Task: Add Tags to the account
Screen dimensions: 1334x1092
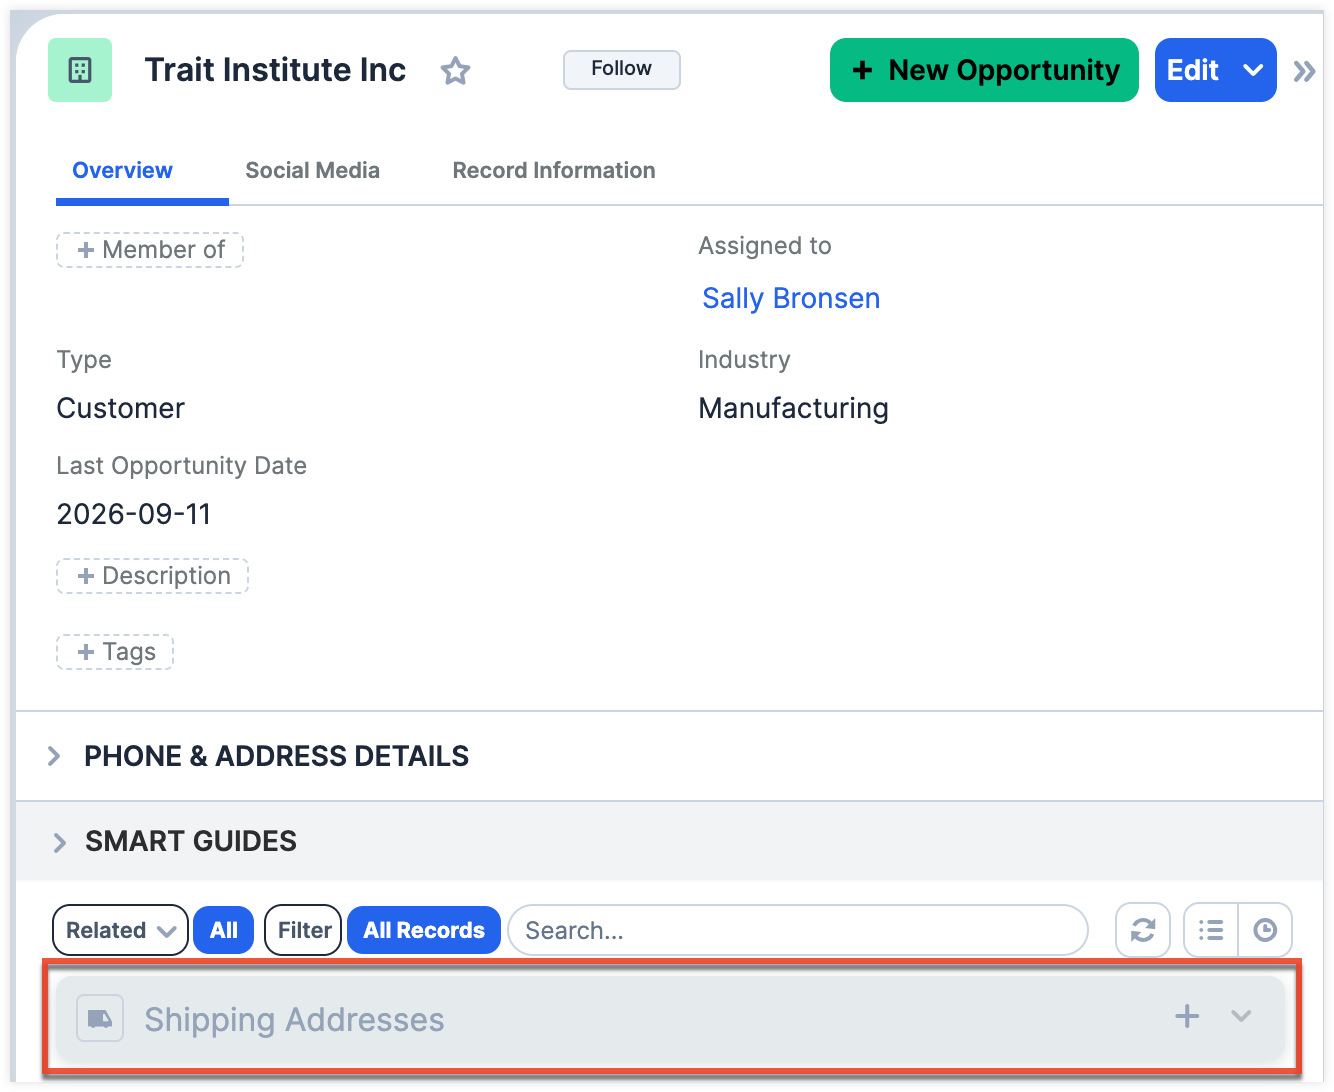Action: click(x=115, y=652)
